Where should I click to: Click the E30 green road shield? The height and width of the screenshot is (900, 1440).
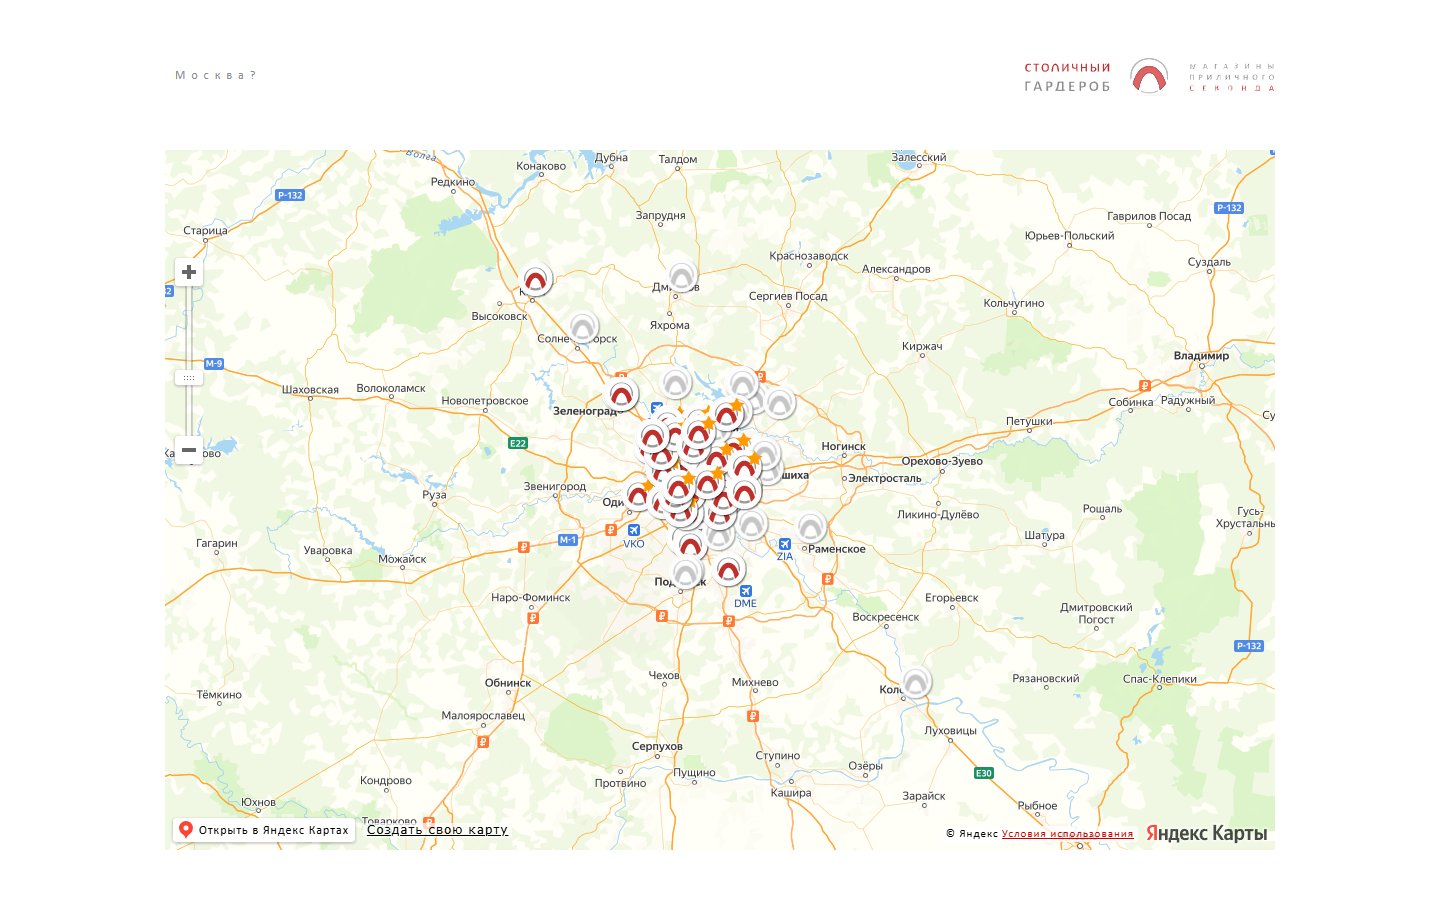click(x=984, y=773)
